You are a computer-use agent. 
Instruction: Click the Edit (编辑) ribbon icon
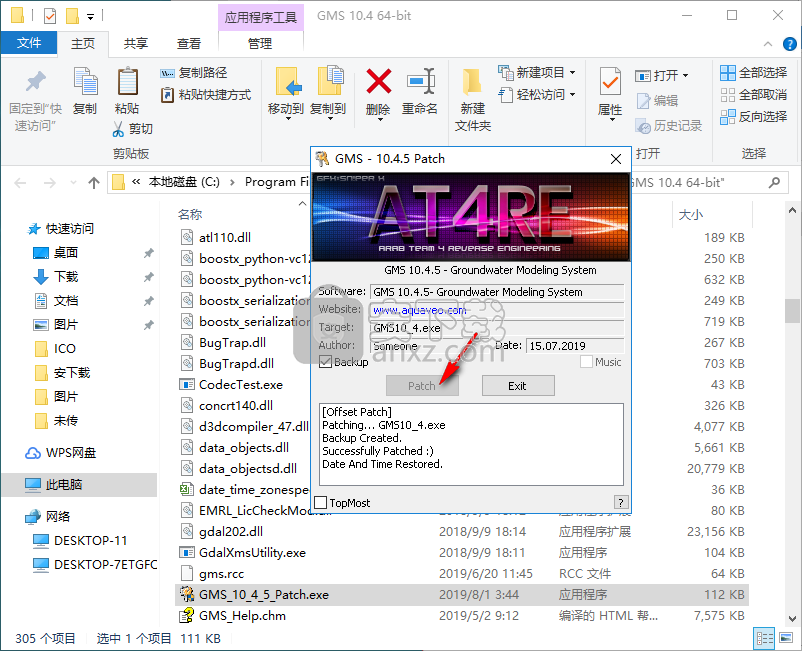coord(643,101)
